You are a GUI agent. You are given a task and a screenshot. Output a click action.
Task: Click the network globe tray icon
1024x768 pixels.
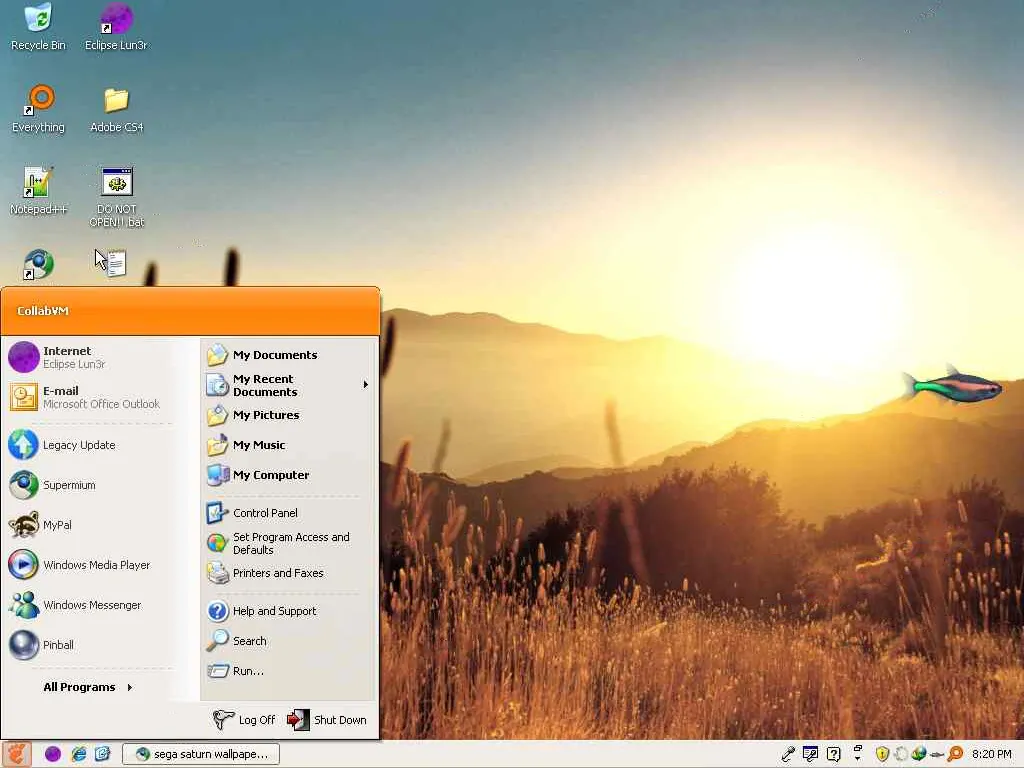919,754
